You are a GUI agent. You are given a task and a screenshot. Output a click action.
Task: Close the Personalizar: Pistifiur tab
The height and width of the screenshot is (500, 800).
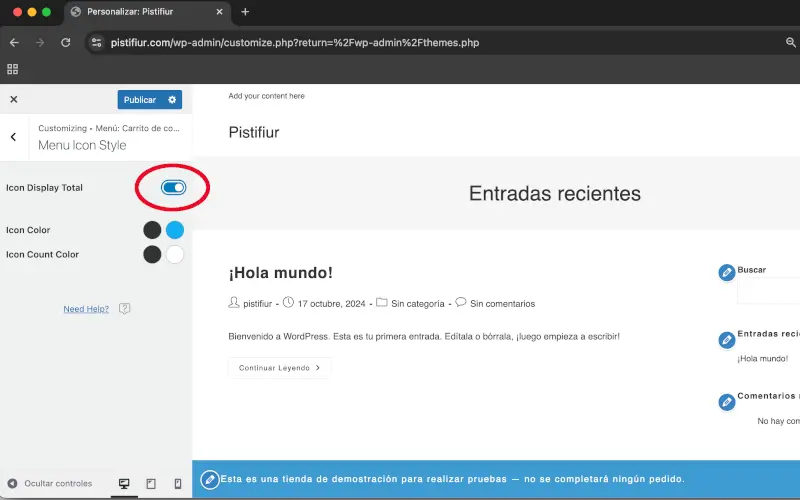pos(219,12)
